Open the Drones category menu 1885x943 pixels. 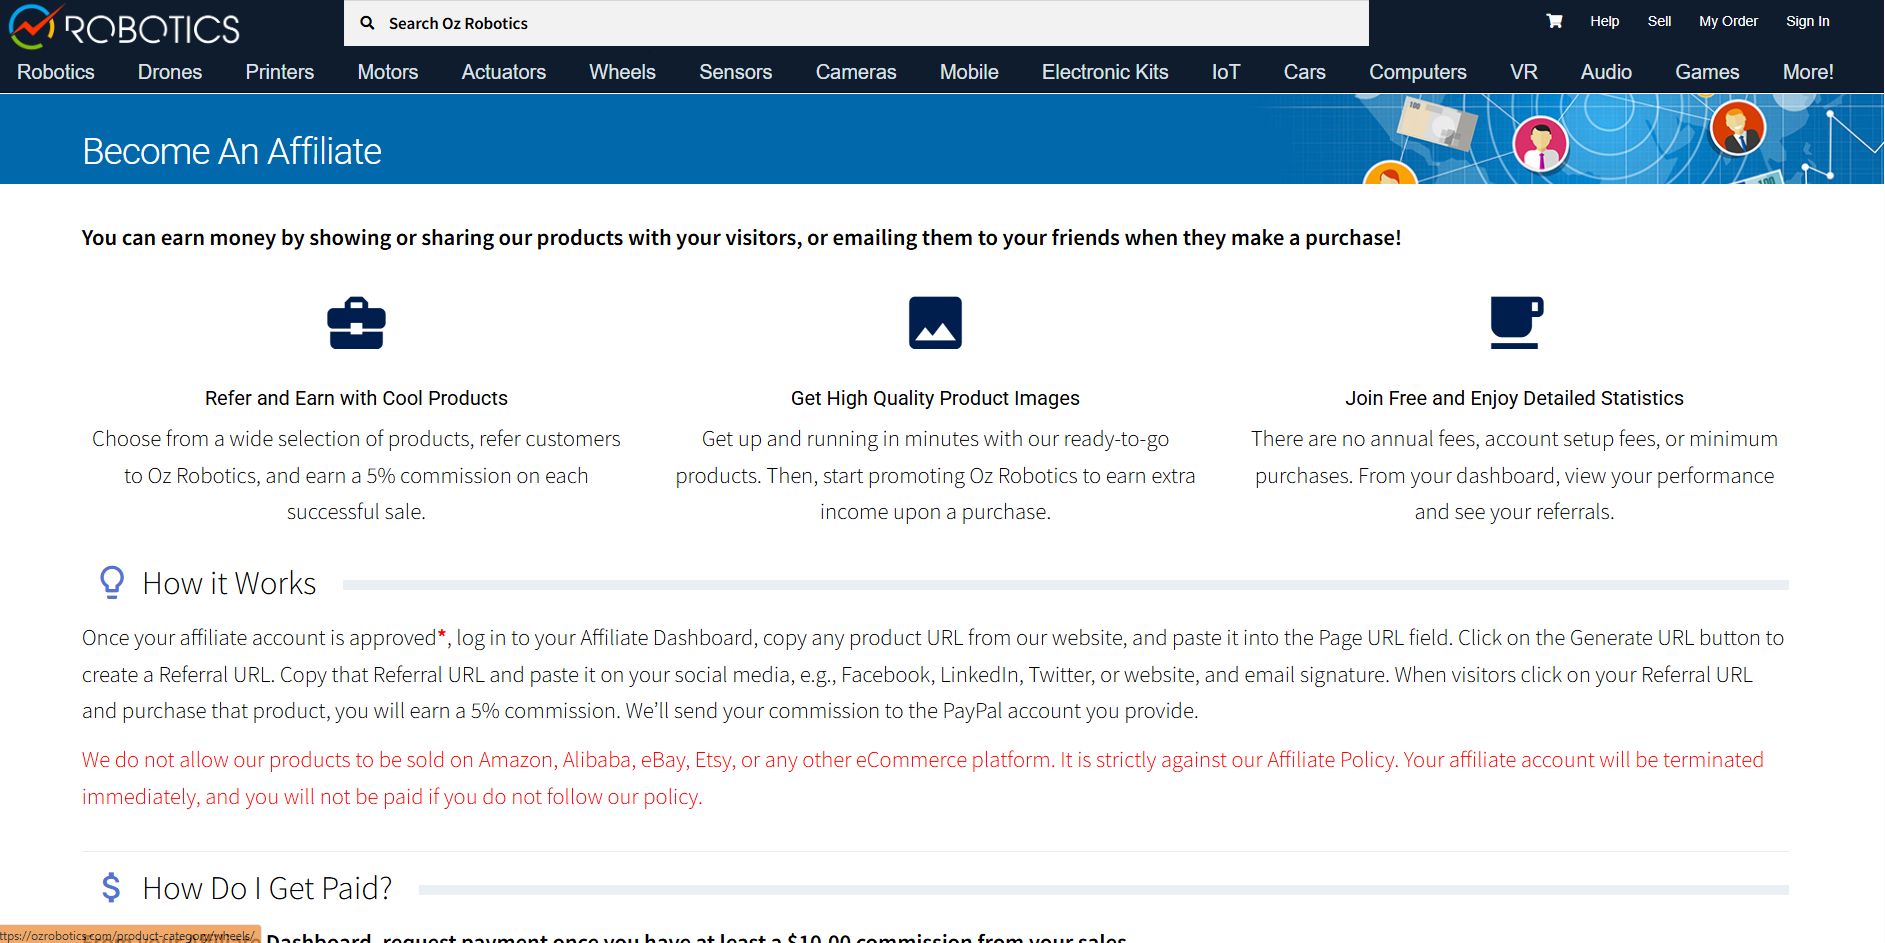(x=170, y=72)
